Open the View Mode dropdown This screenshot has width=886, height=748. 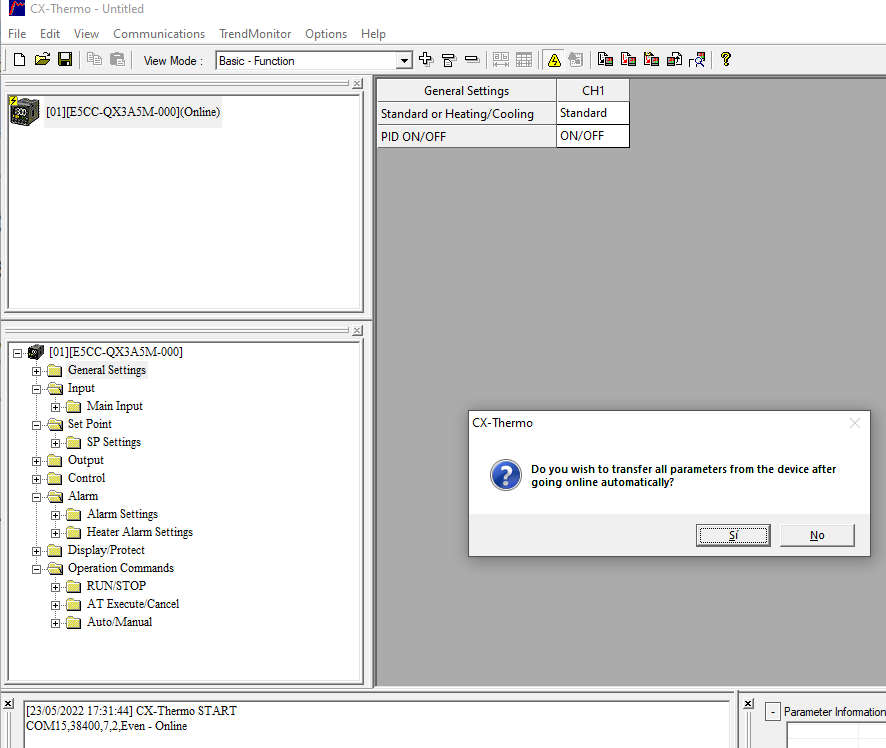[404, 60]
